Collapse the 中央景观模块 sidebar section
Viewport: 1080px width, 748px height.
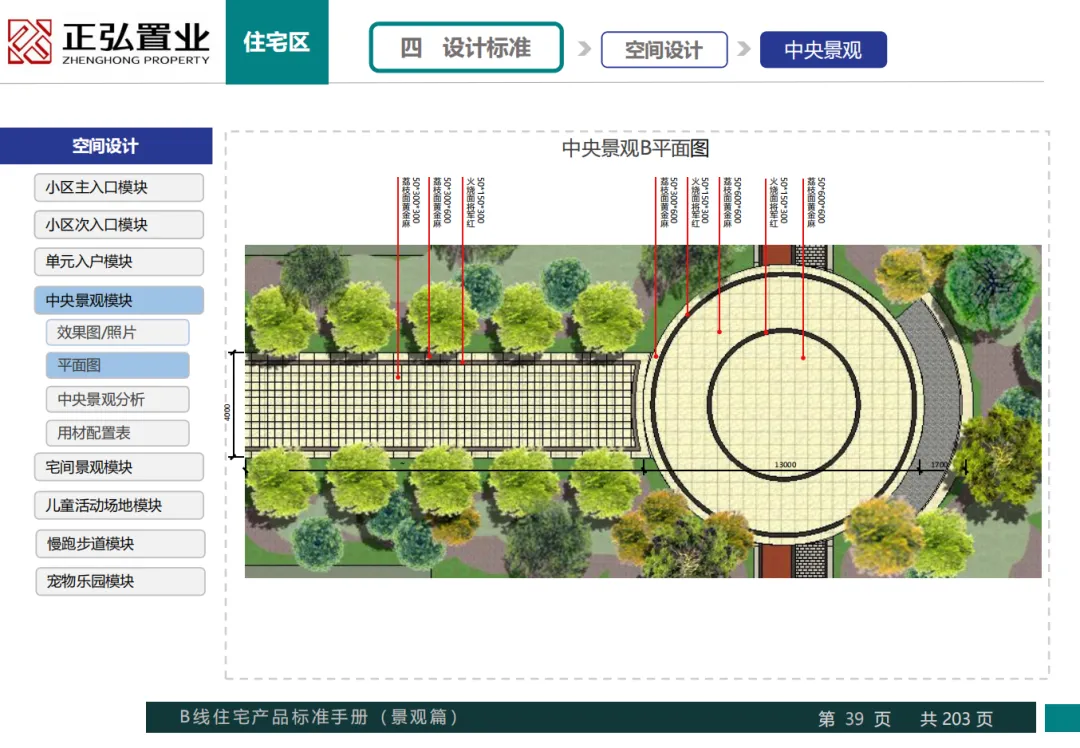pyautogui.click(x=118, y=300)
